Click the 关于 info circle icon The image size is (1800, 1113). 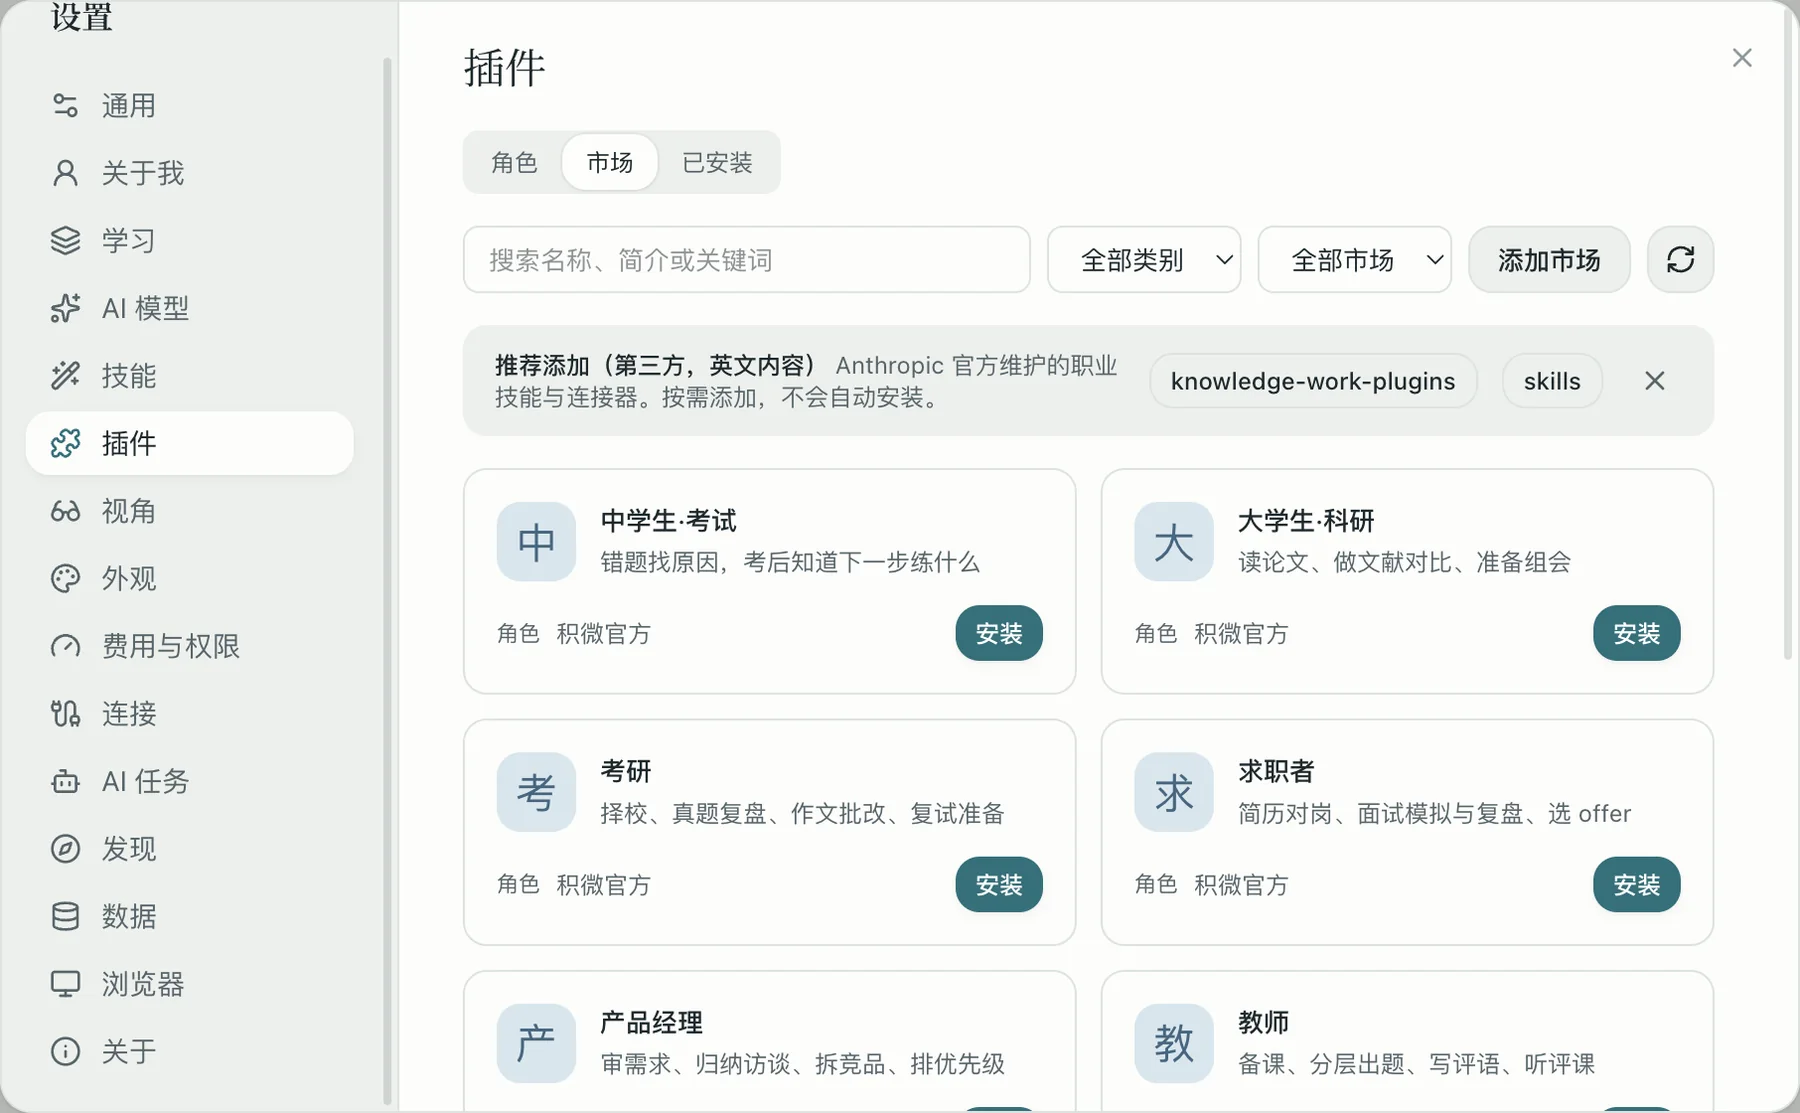tap(65, 1051)
